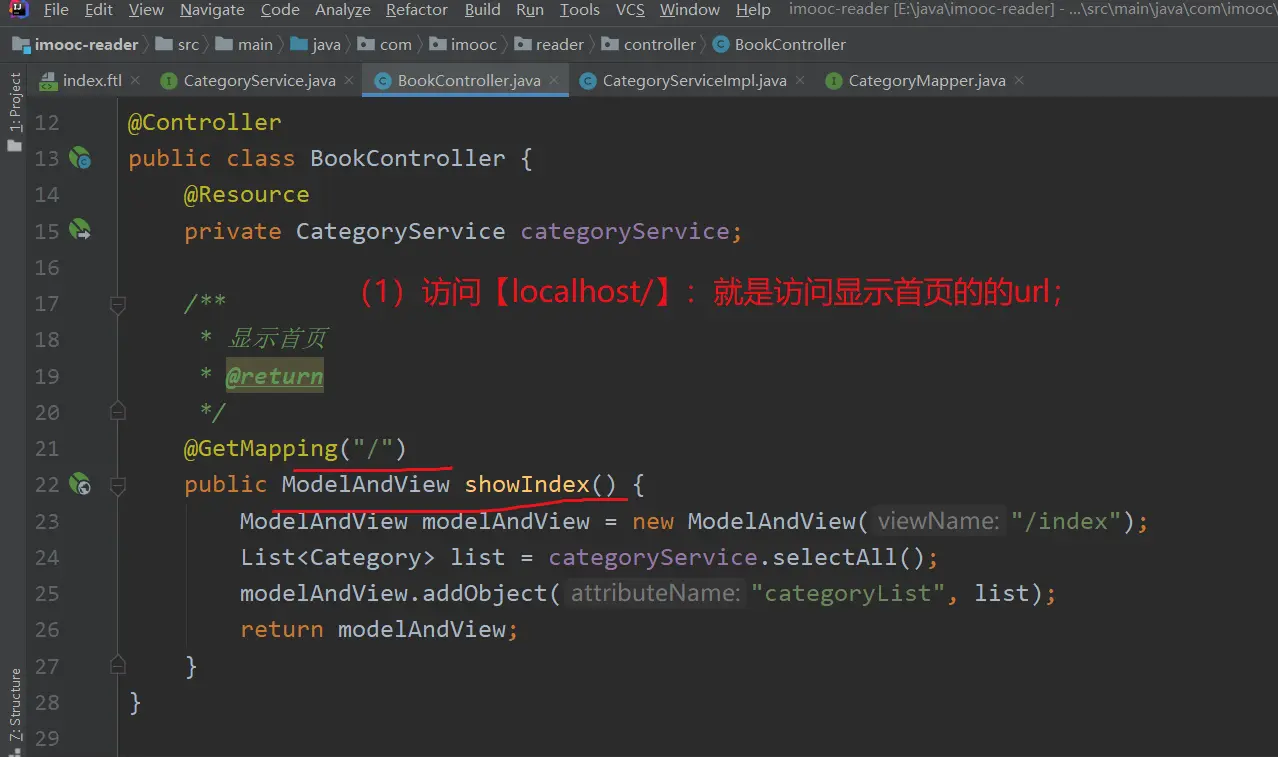Close the index.ftl editor tab
The width and height of the screenshot is (1278, 757).
135,80
